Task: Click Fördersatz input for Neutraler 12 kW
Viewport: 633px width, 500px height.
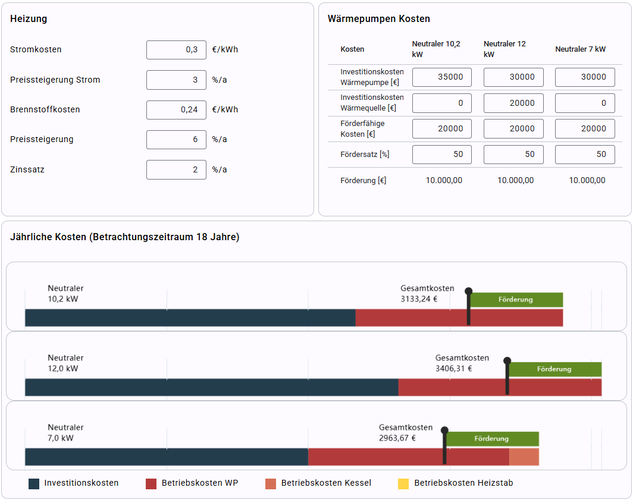Action: point(513,154)
